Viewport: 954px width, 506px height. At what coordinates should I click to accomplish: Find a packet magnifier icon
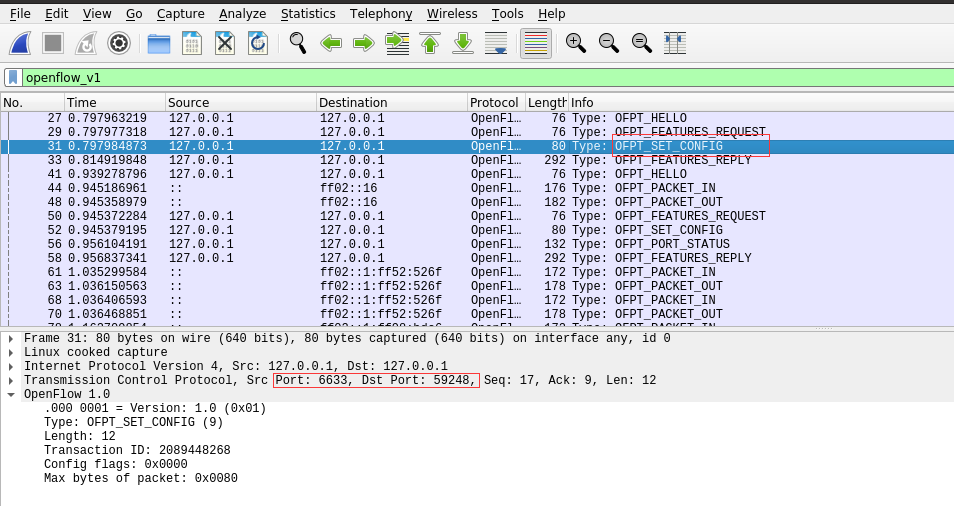coord(298,43)
